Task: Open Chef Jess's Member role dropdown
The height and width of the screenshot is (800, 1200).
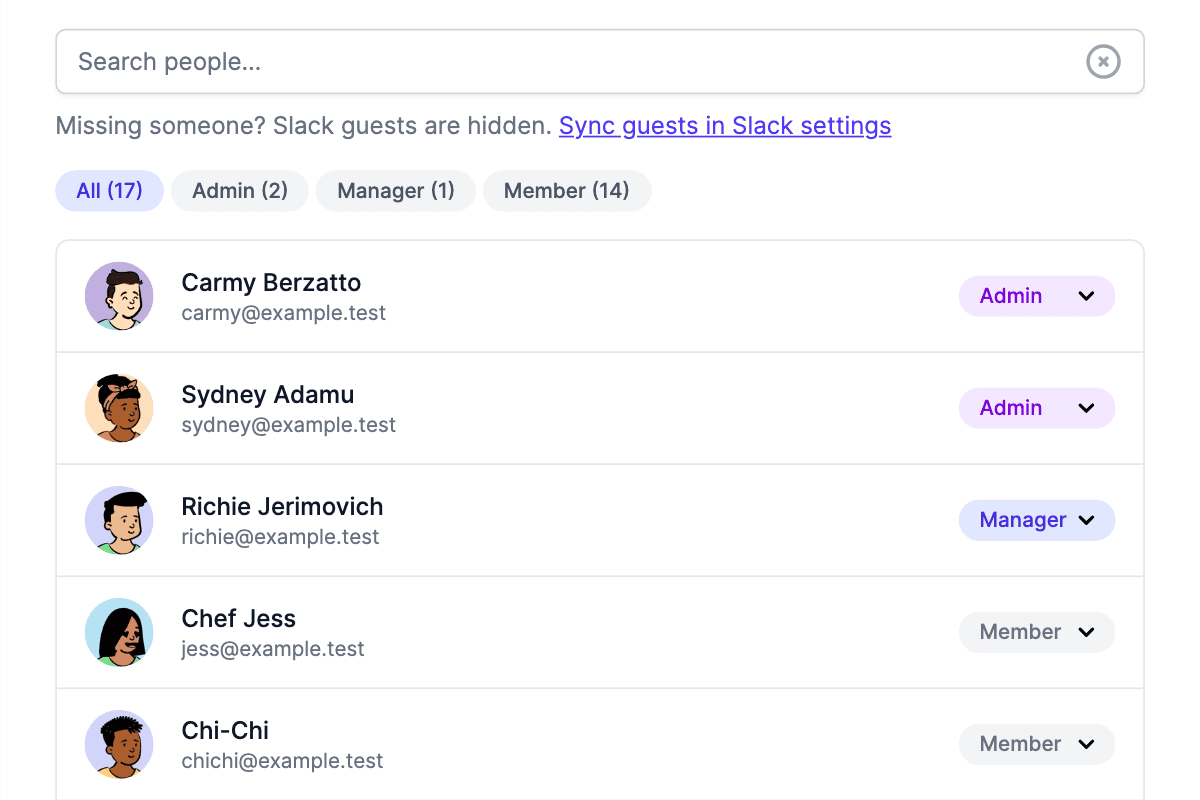Action: (x=1037, y=632)
